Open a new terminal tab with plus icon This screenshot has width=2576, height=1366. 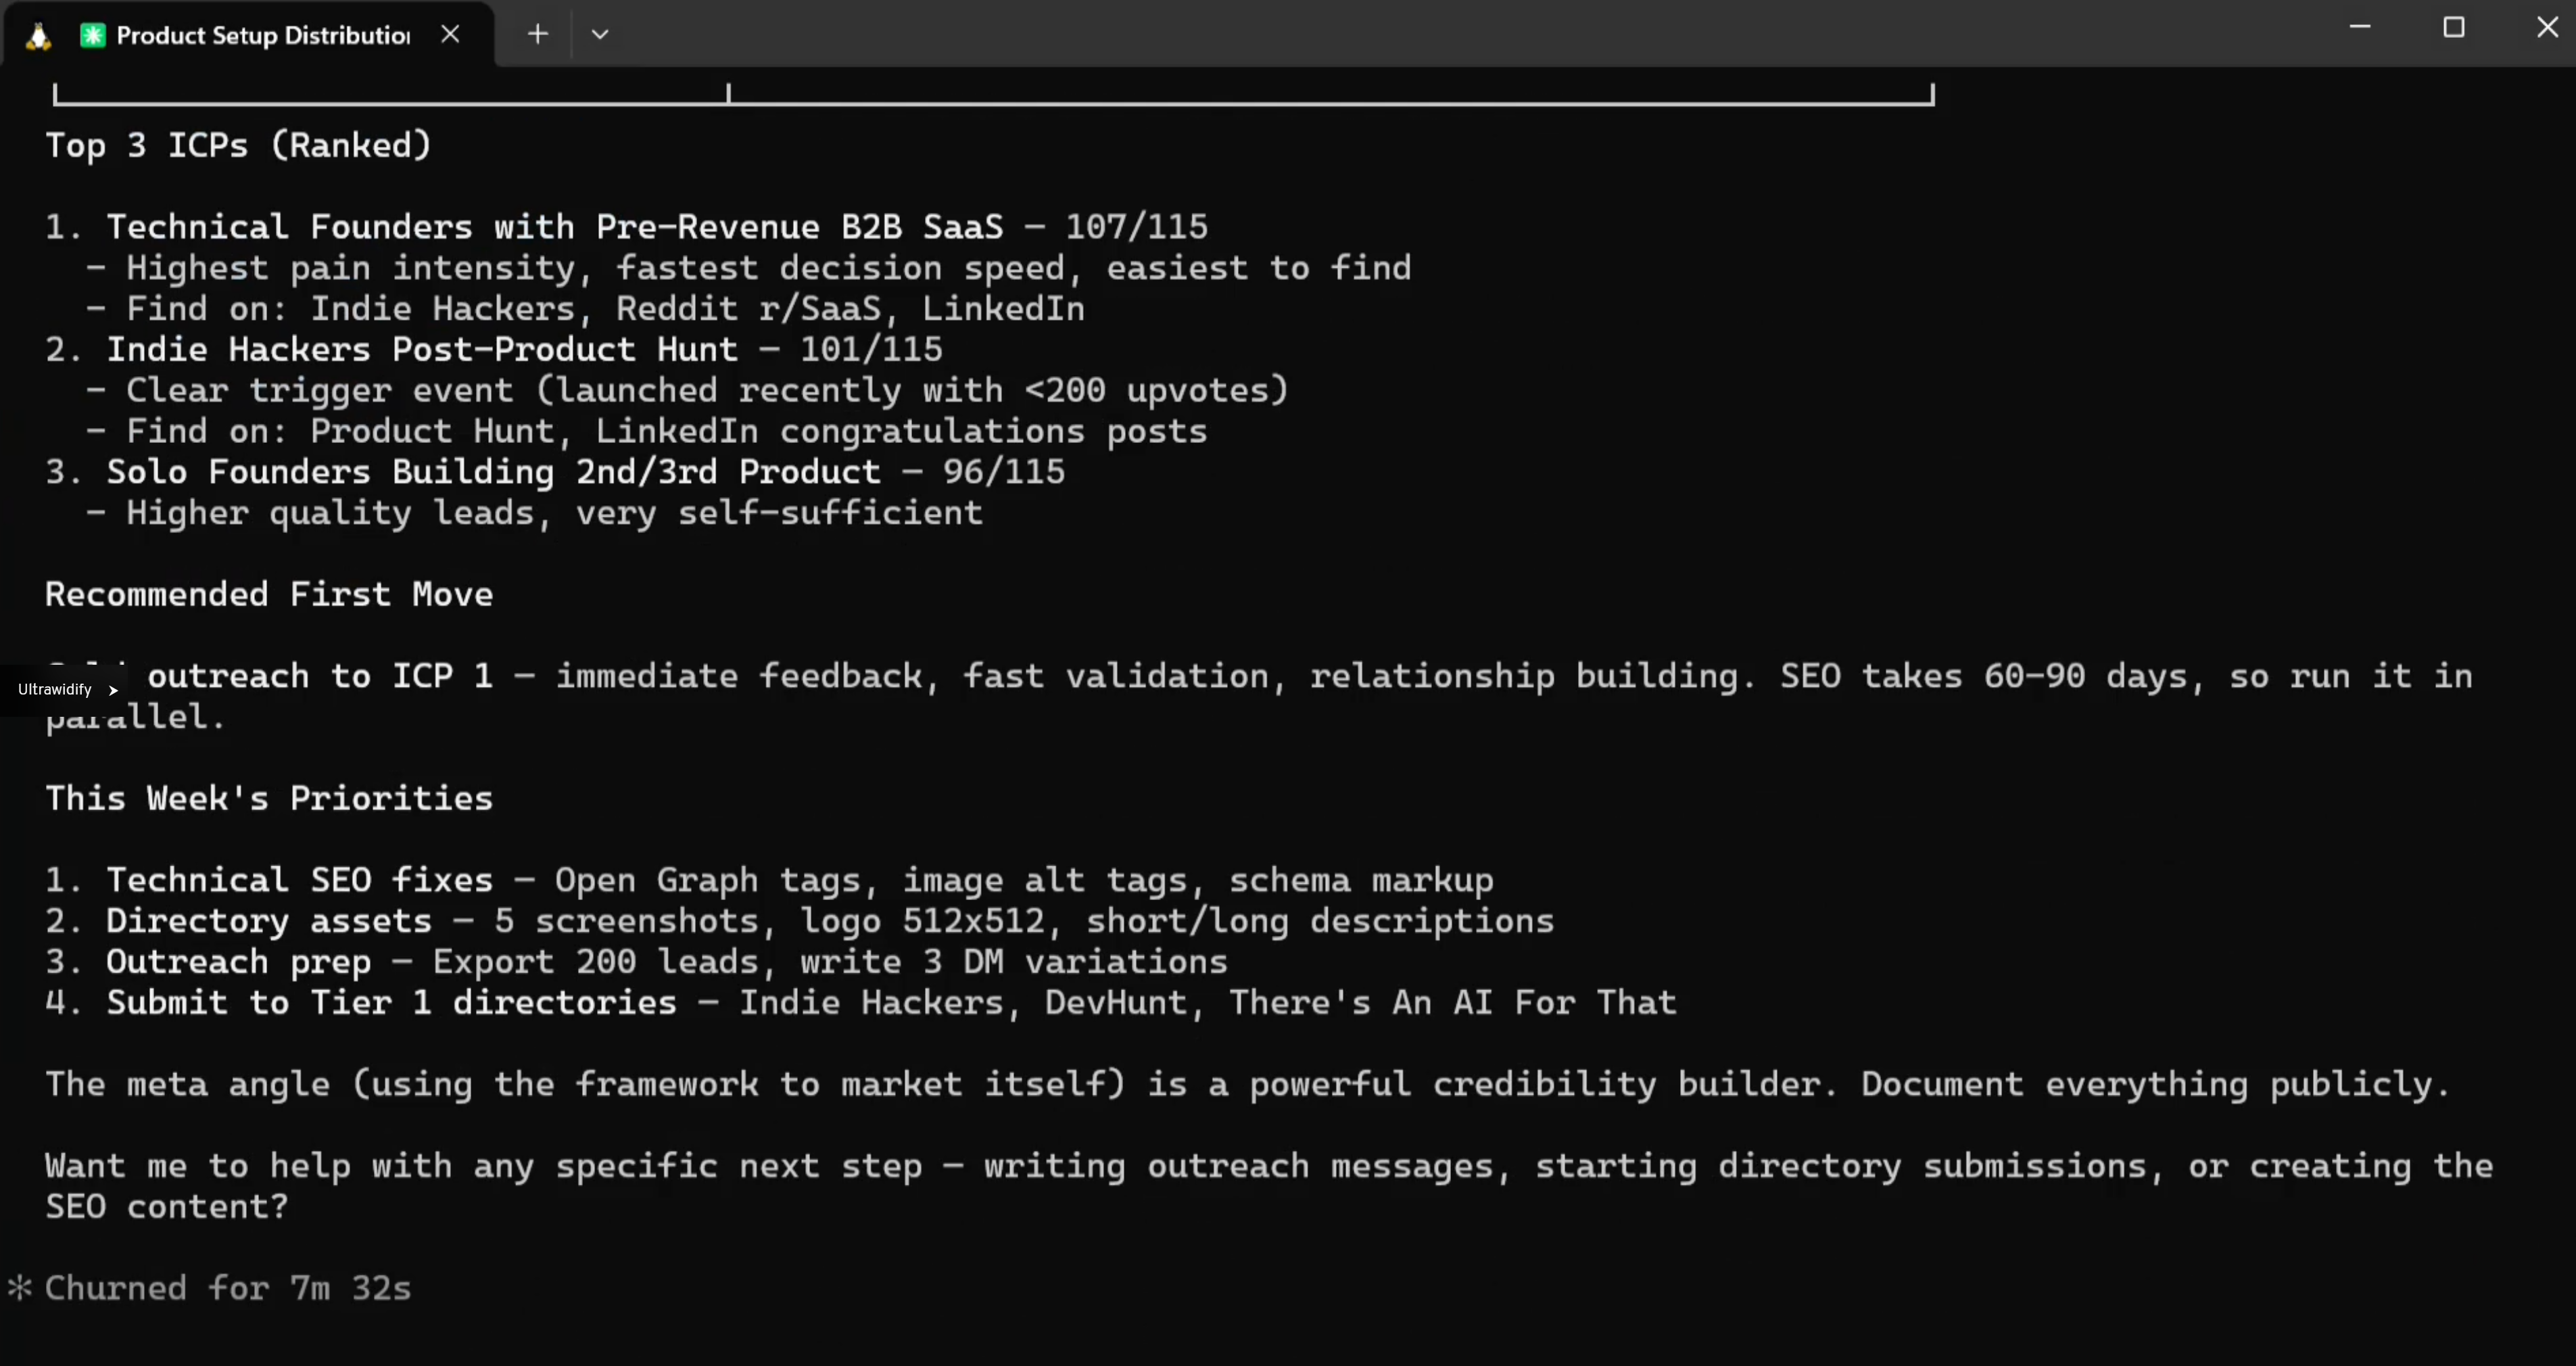[x=537, y=33]
